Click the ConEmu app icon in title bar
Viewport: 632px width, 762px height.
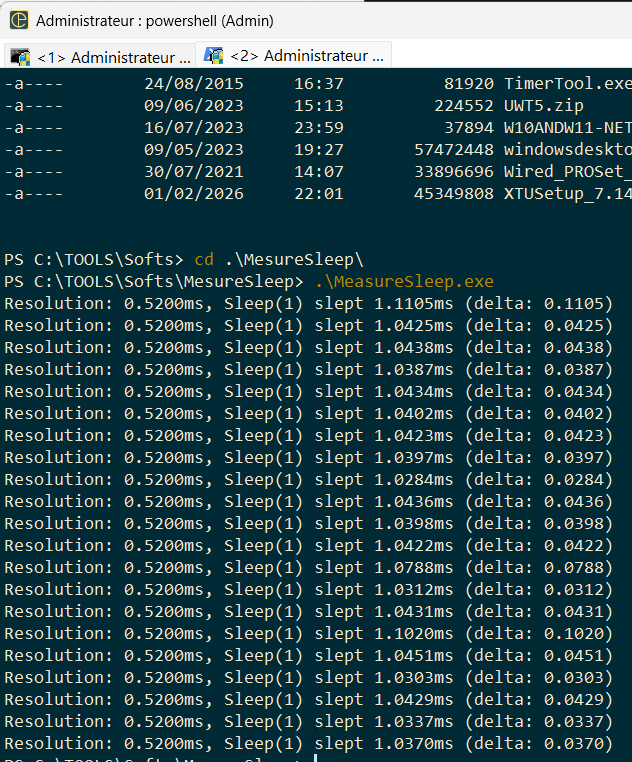click(18, 20)
